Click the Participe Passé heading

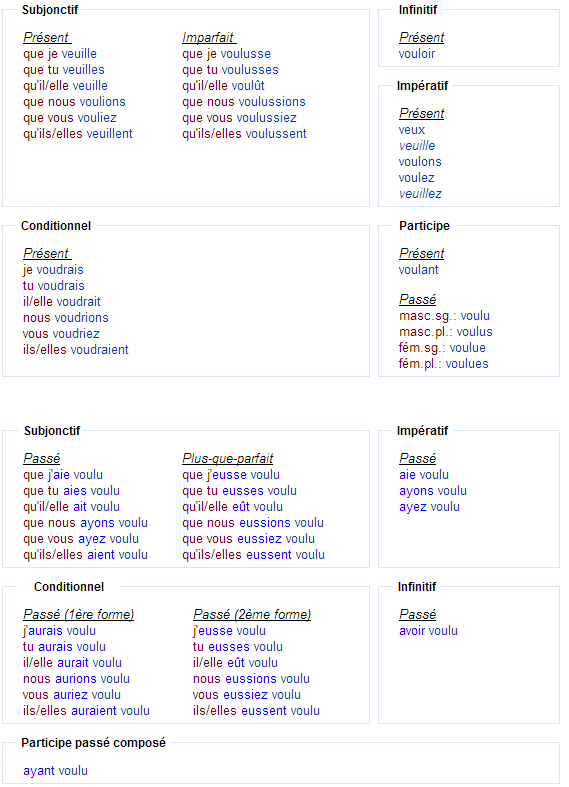[x=417, y=300]
